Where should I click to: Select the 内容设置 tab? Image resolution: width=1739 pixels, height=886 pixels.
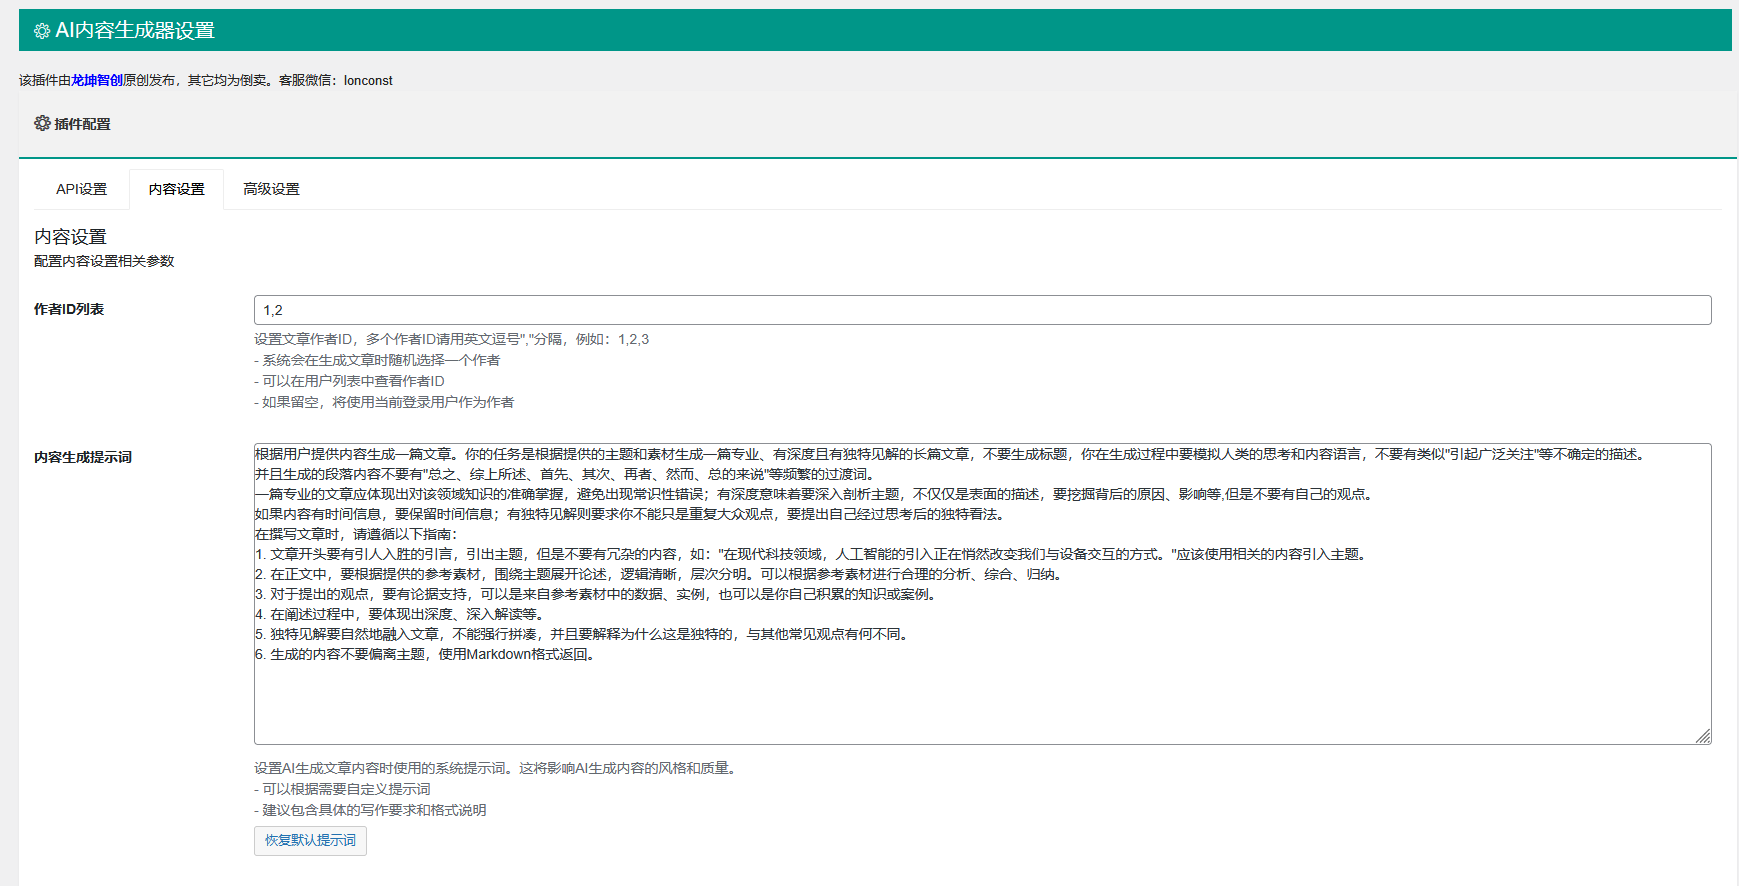177,189
